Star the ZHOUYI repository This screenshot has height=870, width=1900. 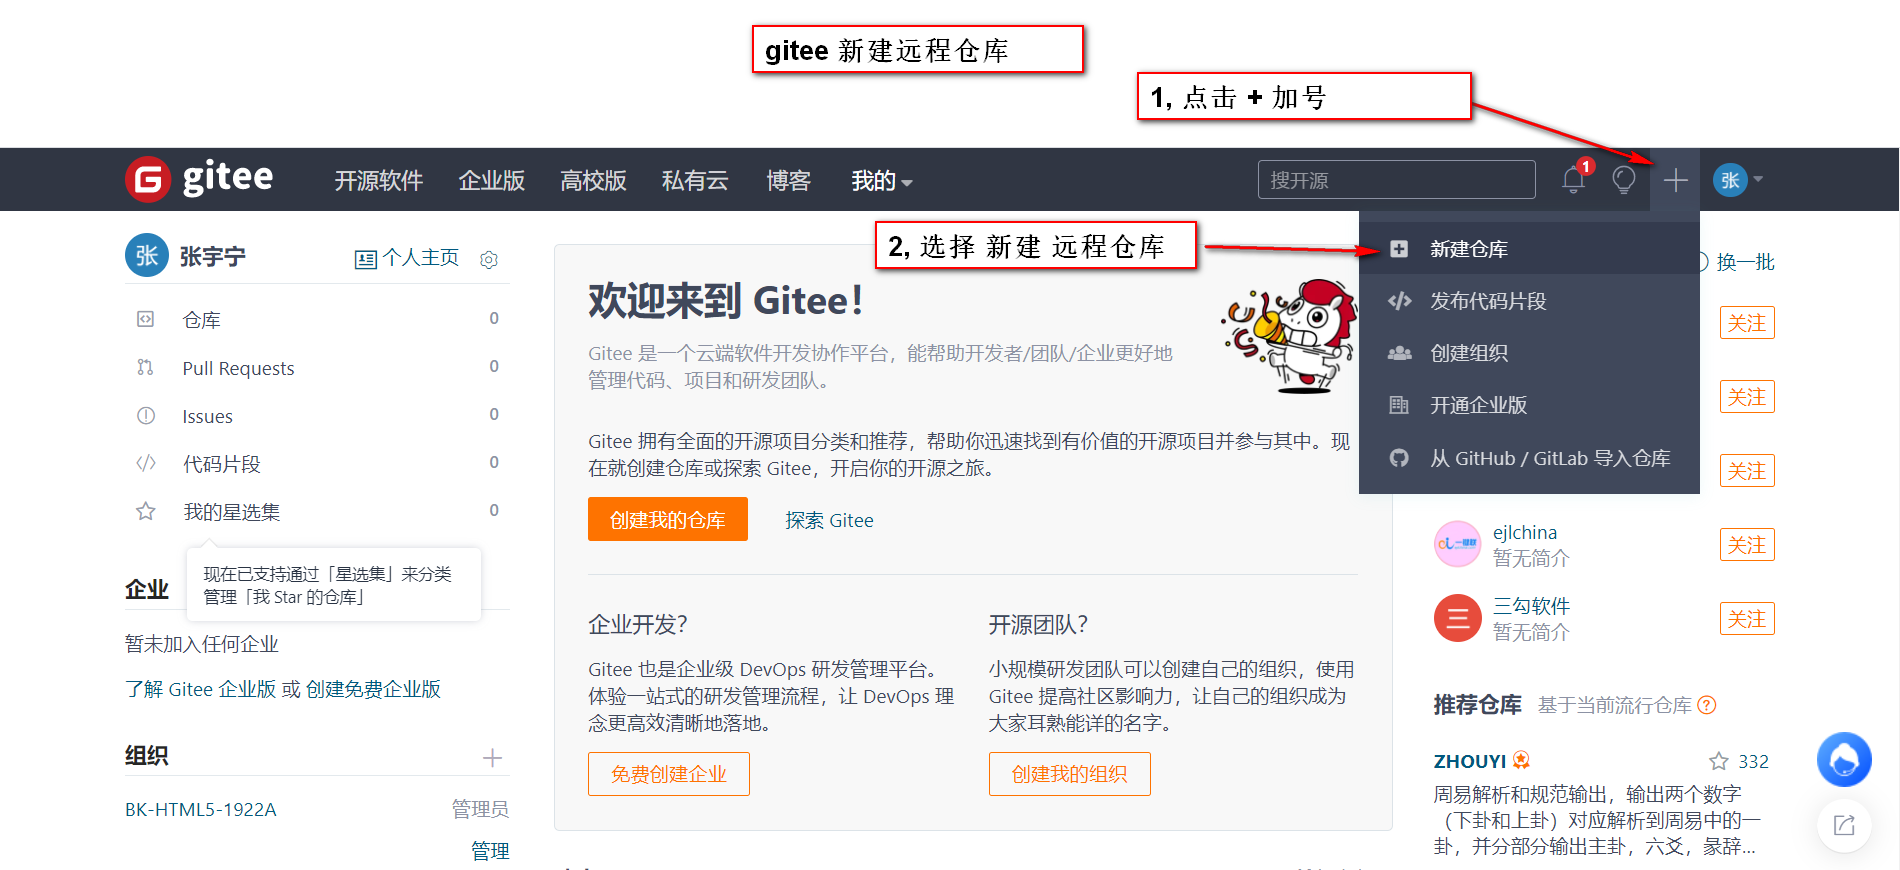[x=1719, y=761]
